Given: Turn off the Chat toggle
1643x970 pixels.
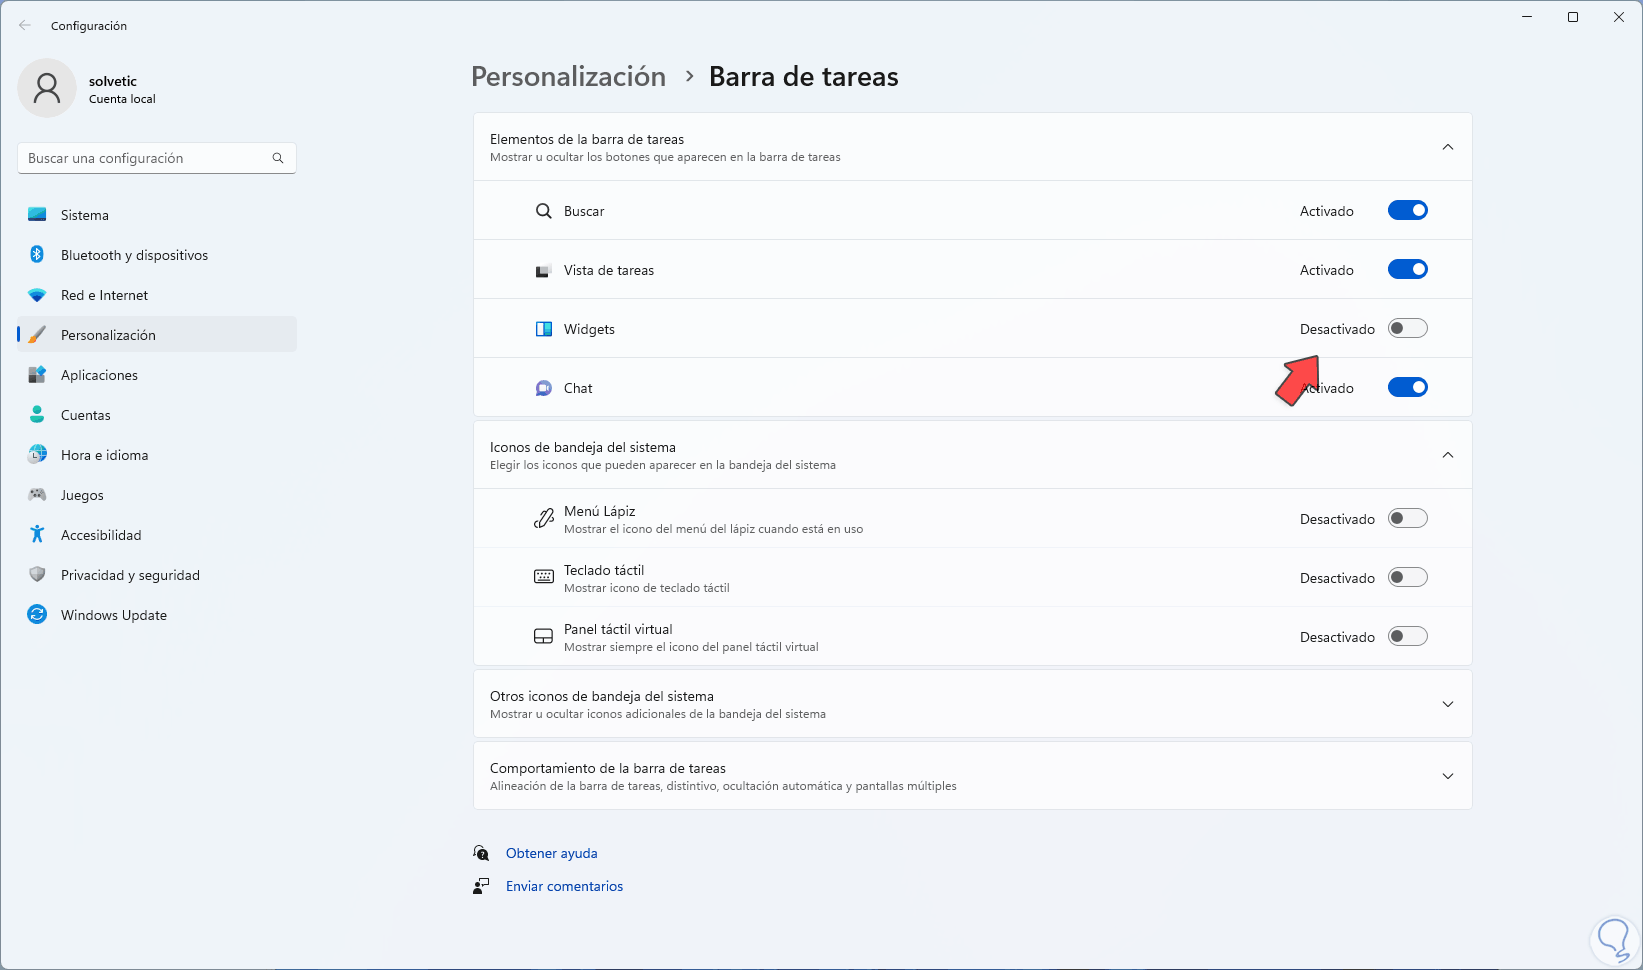Looking at the screenshot, I should click(1407, 388).
